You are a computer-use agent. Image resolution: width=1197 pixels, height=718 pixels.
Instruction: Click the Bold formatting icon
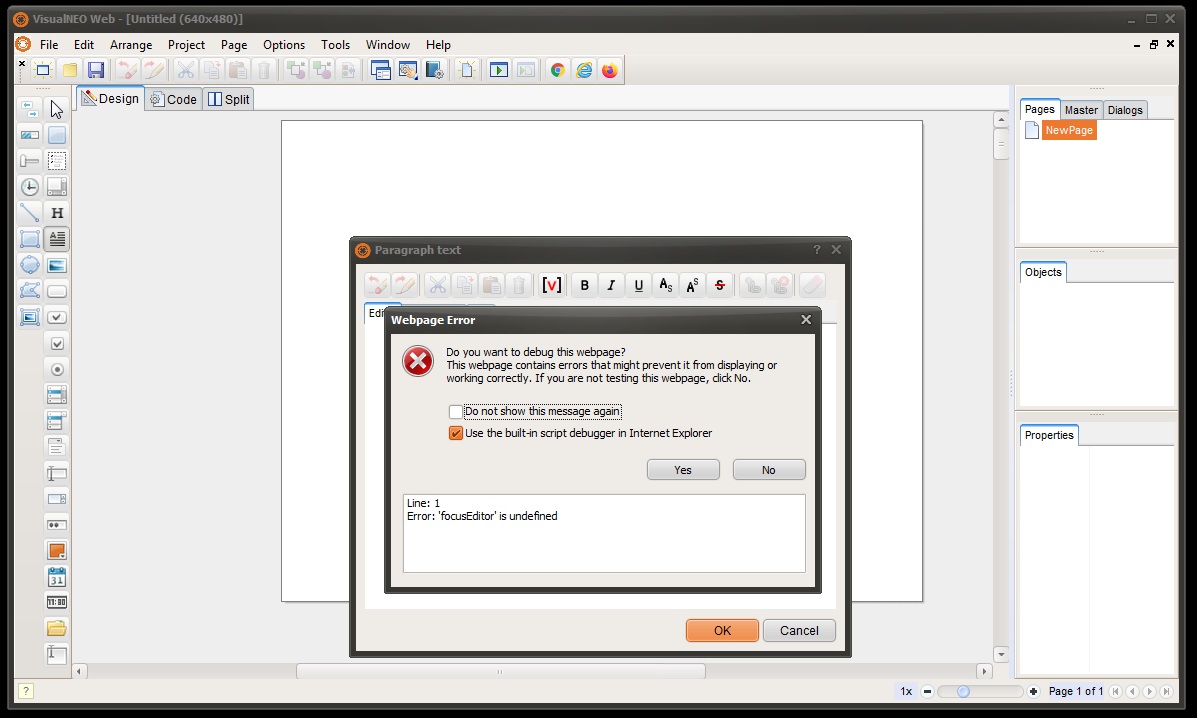click(585, 285)
